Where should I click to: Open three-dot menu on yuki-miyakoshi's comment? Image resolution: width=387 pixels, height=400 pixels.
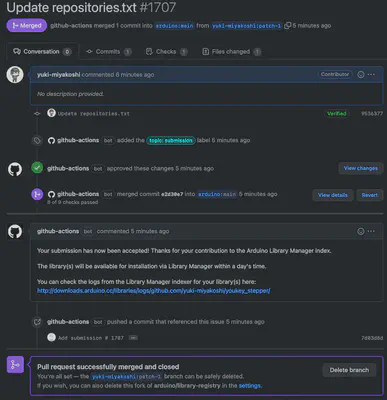pos(371,75)
